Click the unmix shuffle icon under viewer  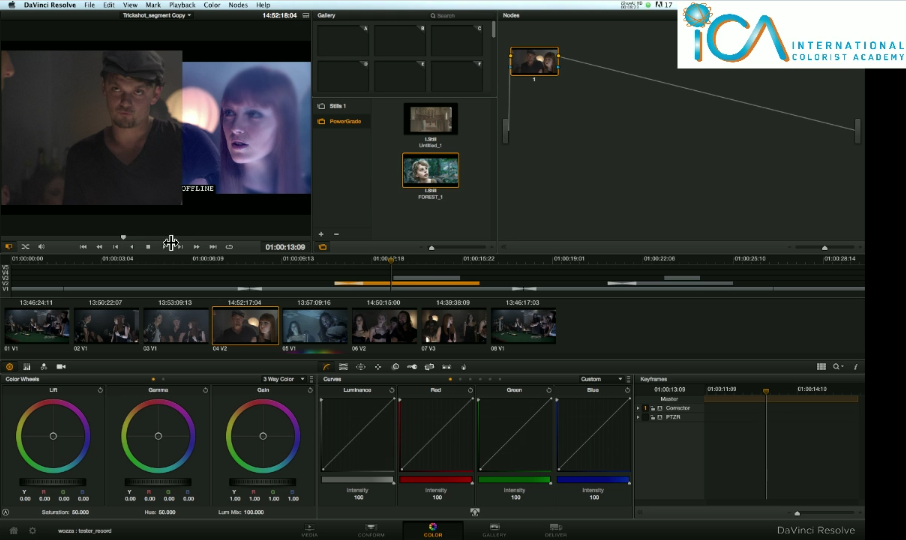point(25,247)
